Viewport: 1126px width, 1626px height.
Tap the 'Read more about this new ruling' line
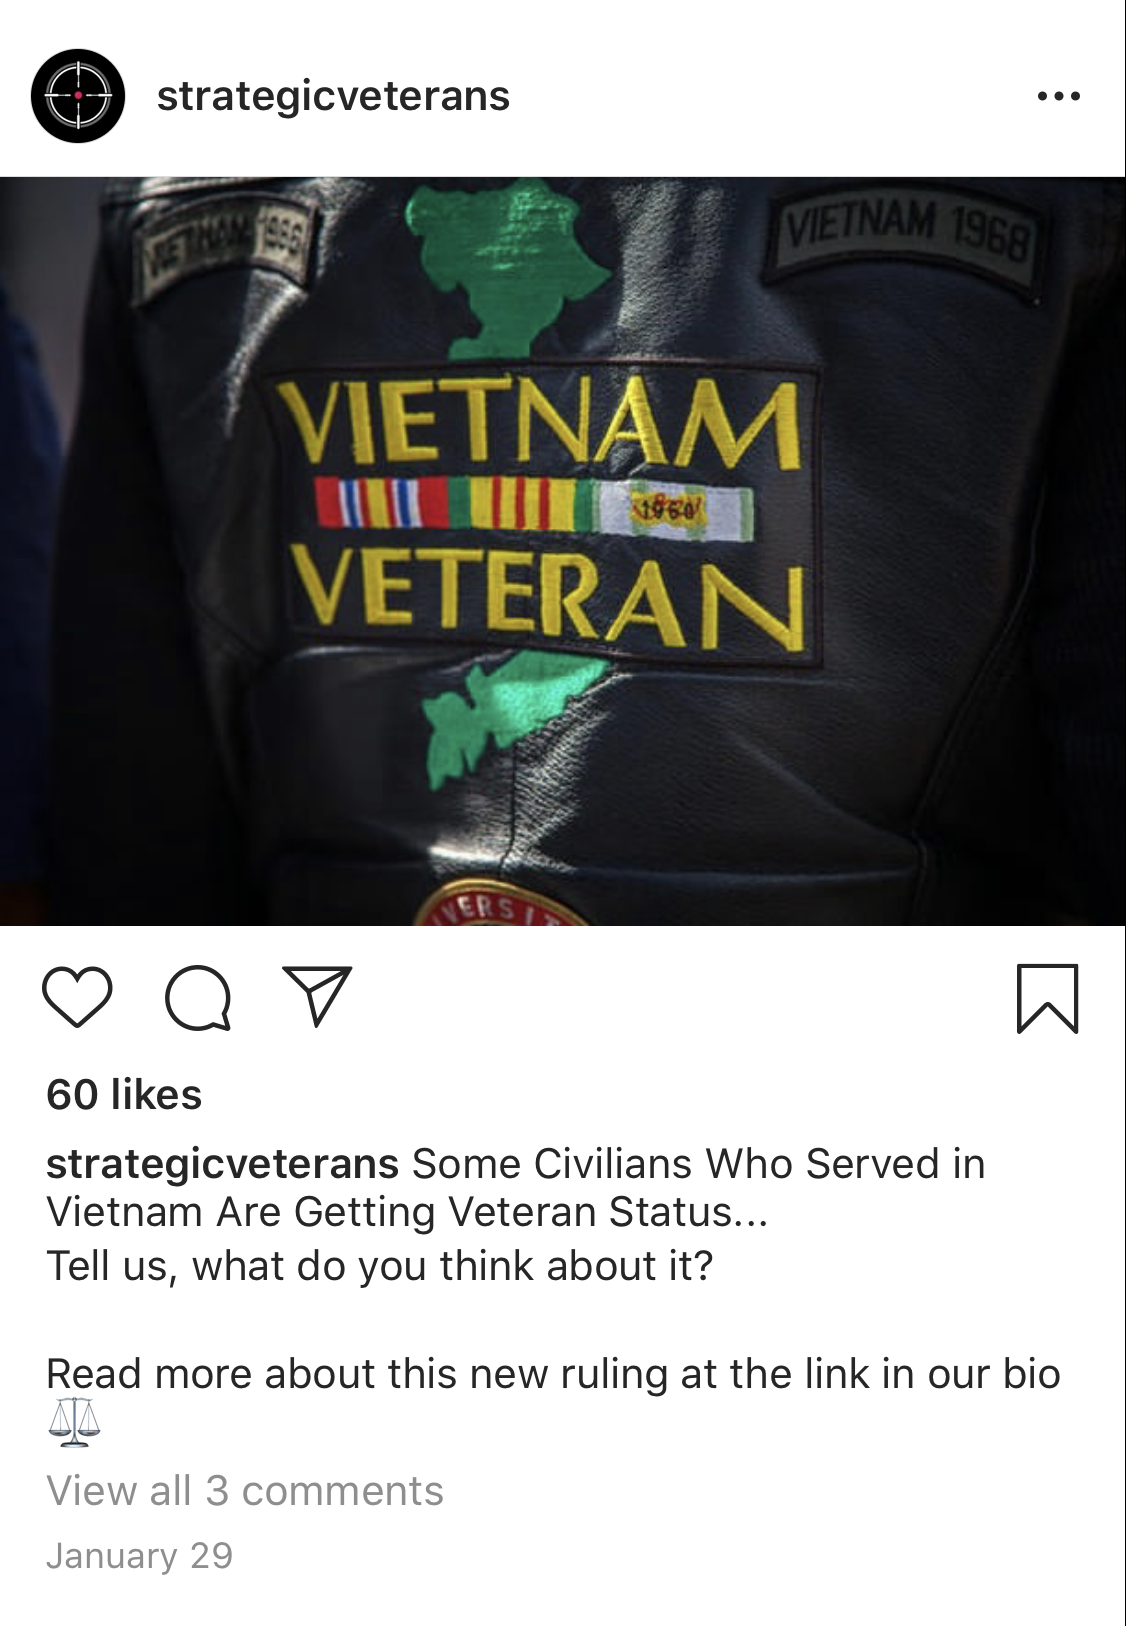553,1373
